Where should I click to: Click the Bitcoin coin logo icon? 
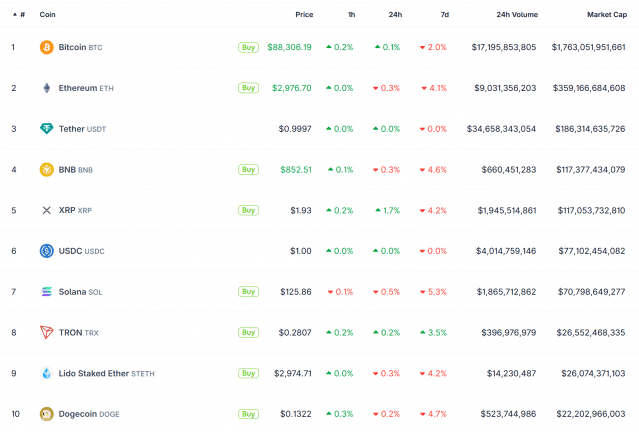(46, 47)
